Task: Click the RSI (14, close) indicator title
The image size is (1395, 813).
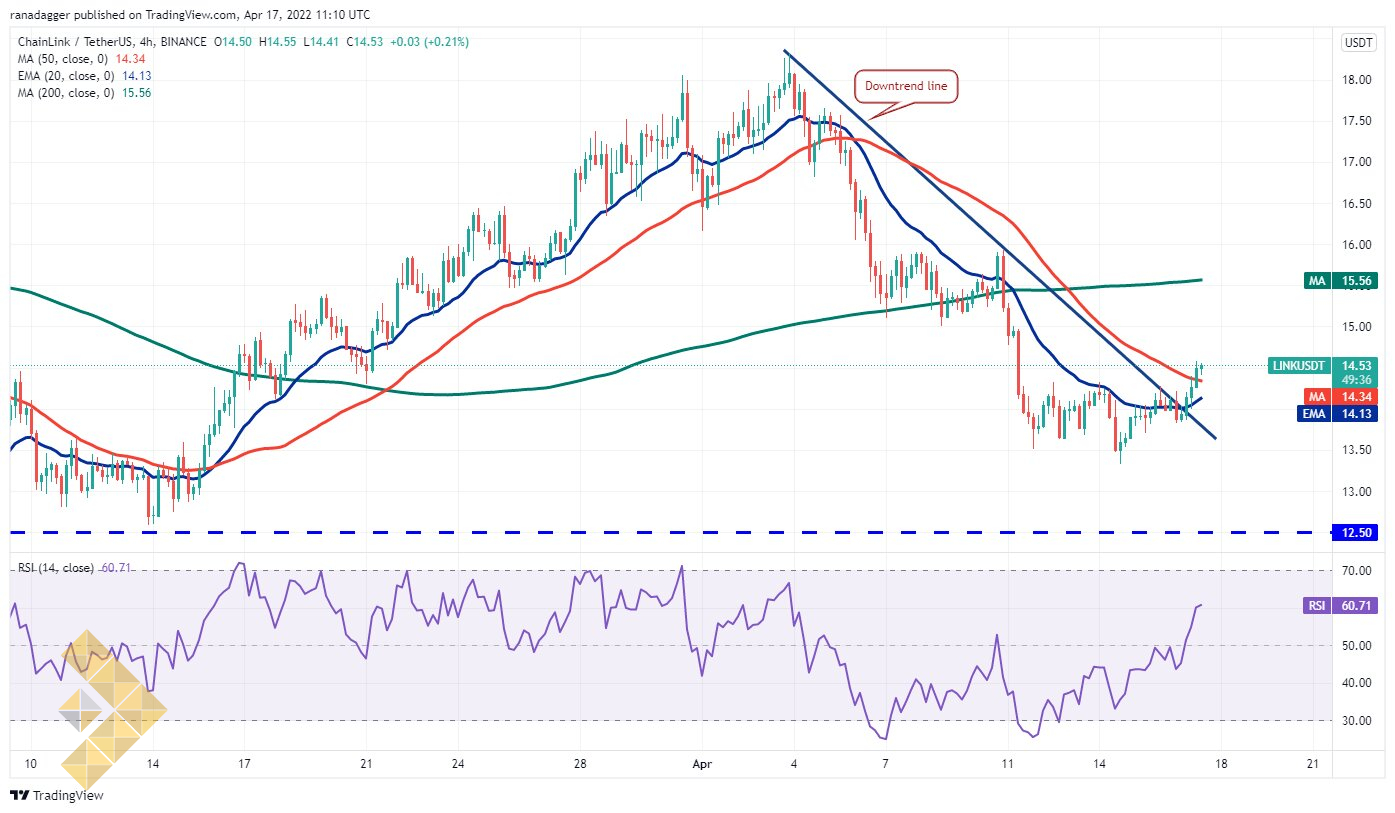Action: 56,568
